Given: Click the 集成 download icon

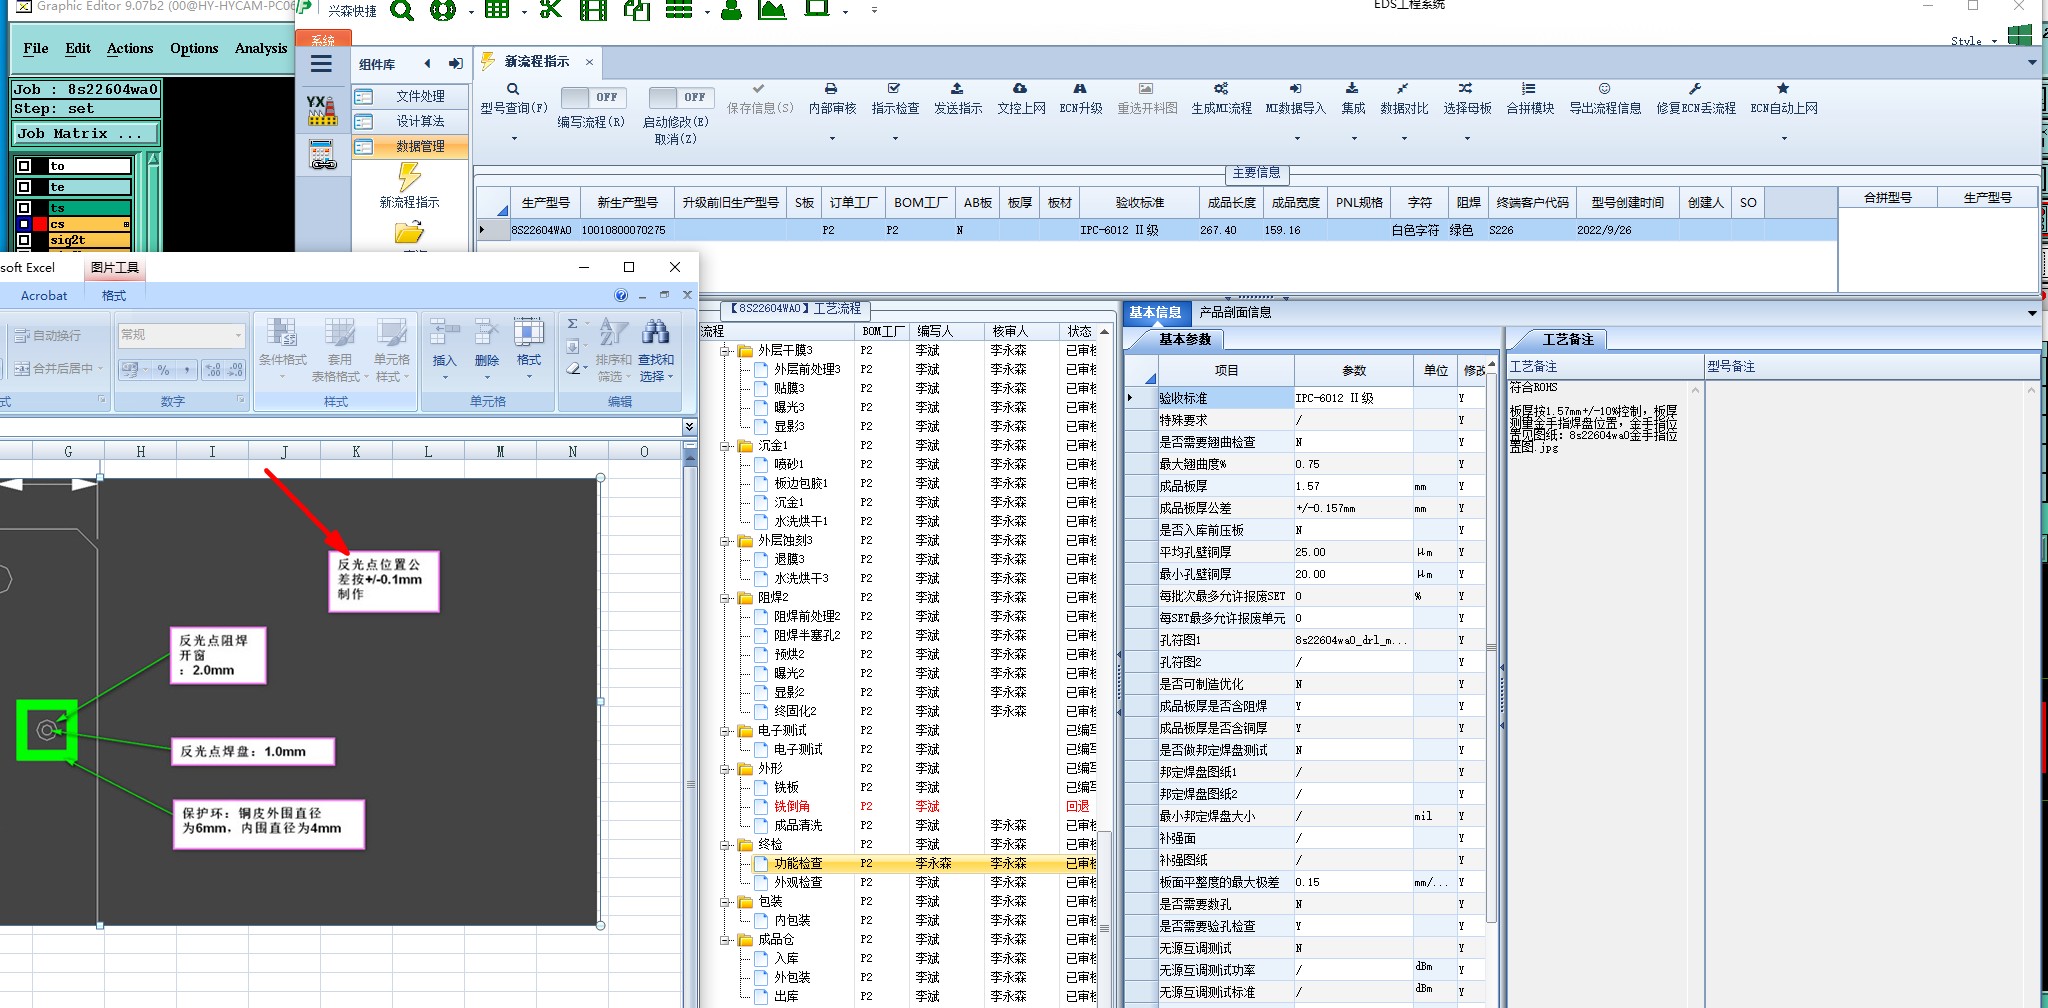Looking at the screenshot, I should (1352, 89).
